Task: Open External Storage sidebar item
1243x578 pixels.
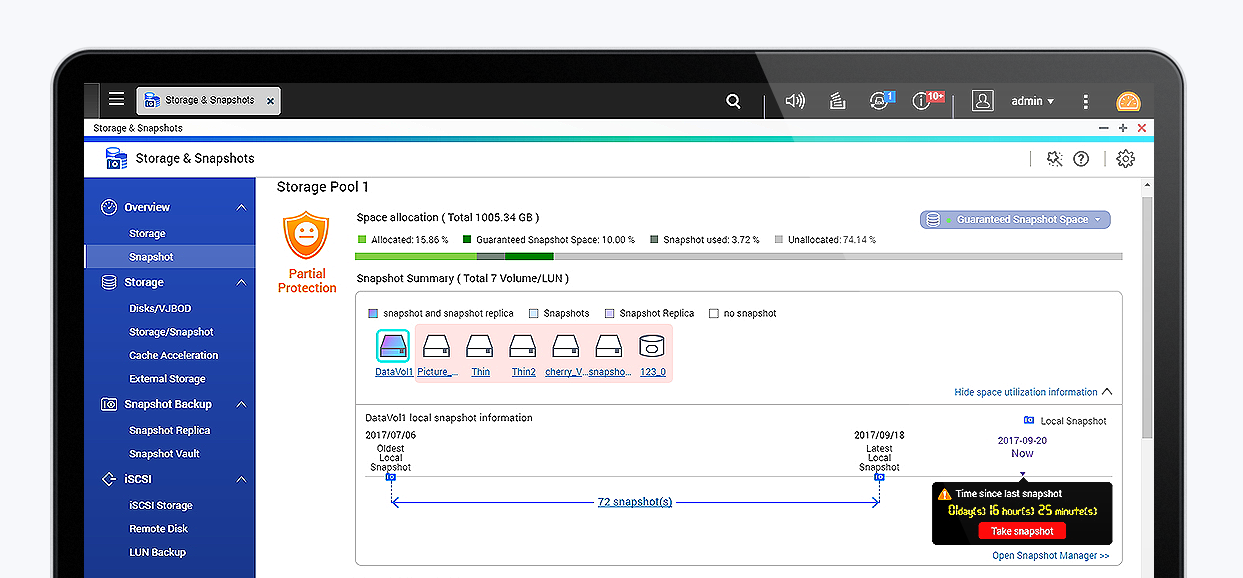Action: 167,379
